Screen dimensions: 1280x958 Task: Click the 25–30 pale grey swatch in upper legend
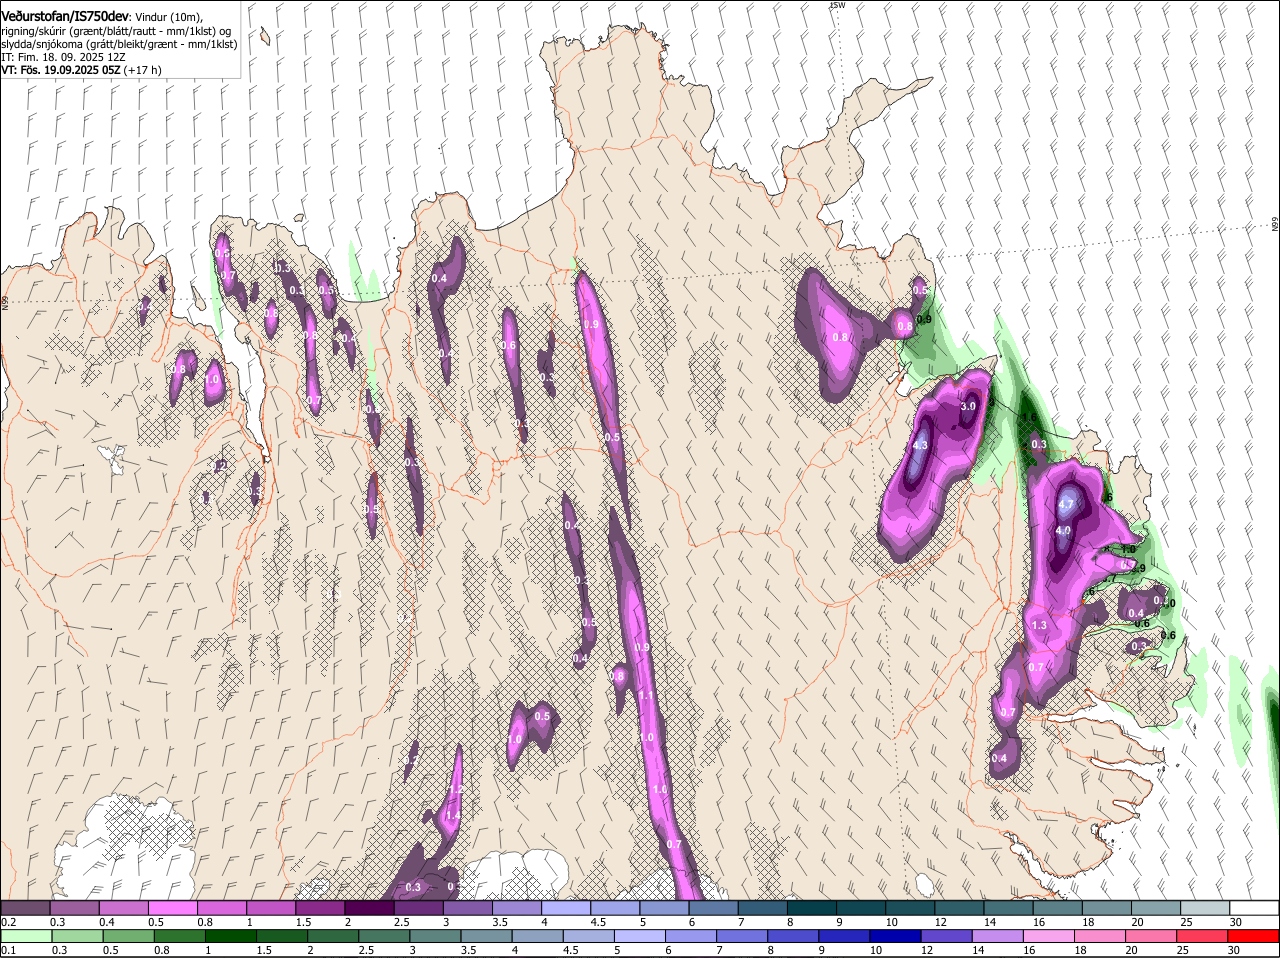(1206, 908)
